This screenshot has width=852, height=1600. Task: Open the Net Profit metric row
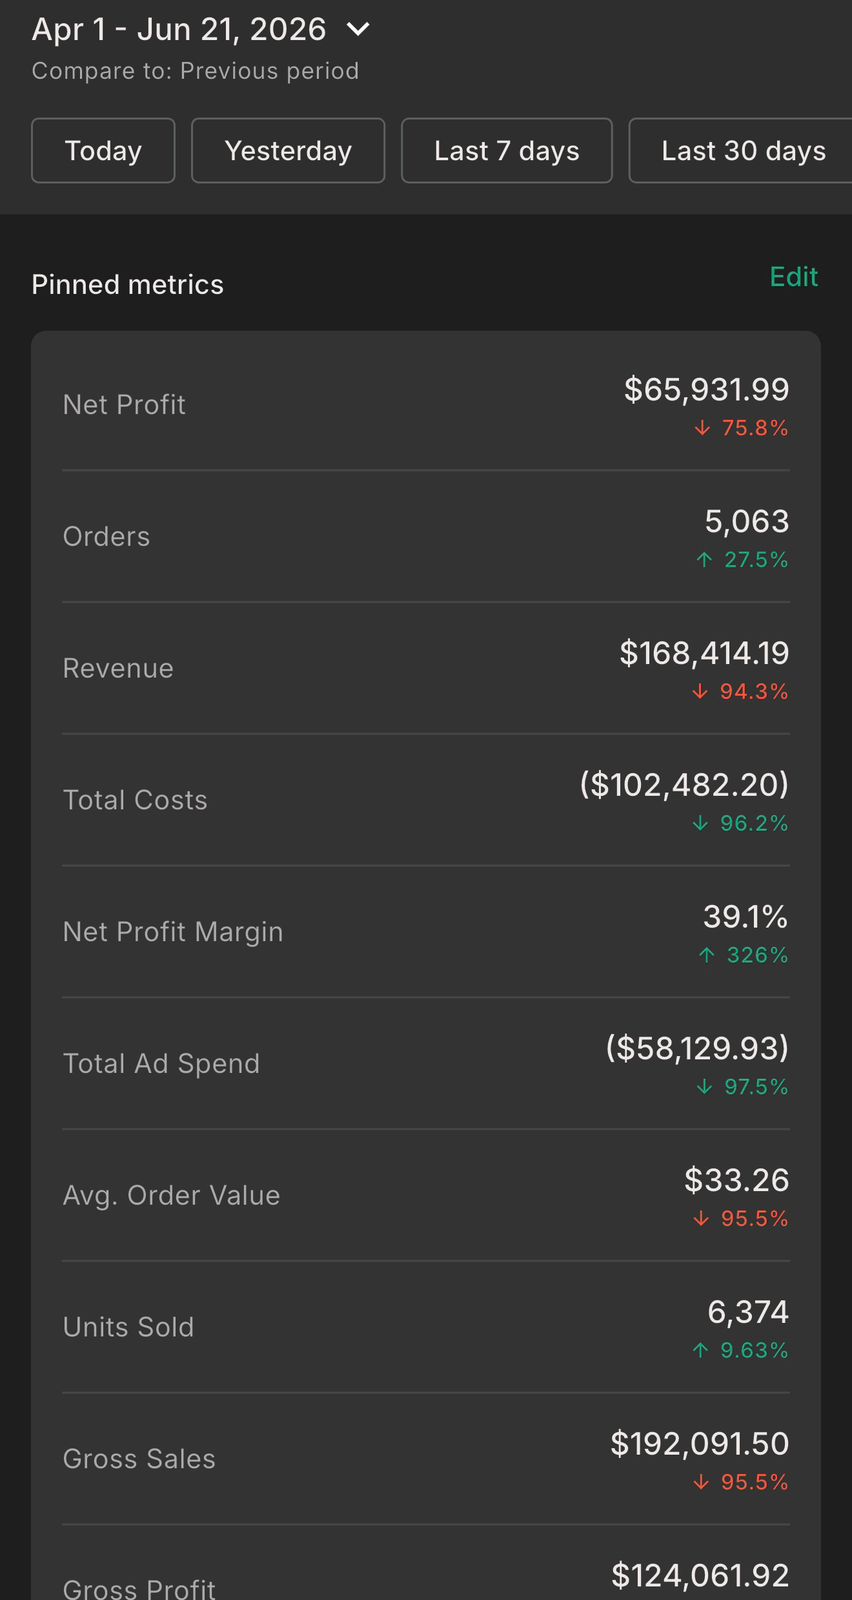(426, 405)
